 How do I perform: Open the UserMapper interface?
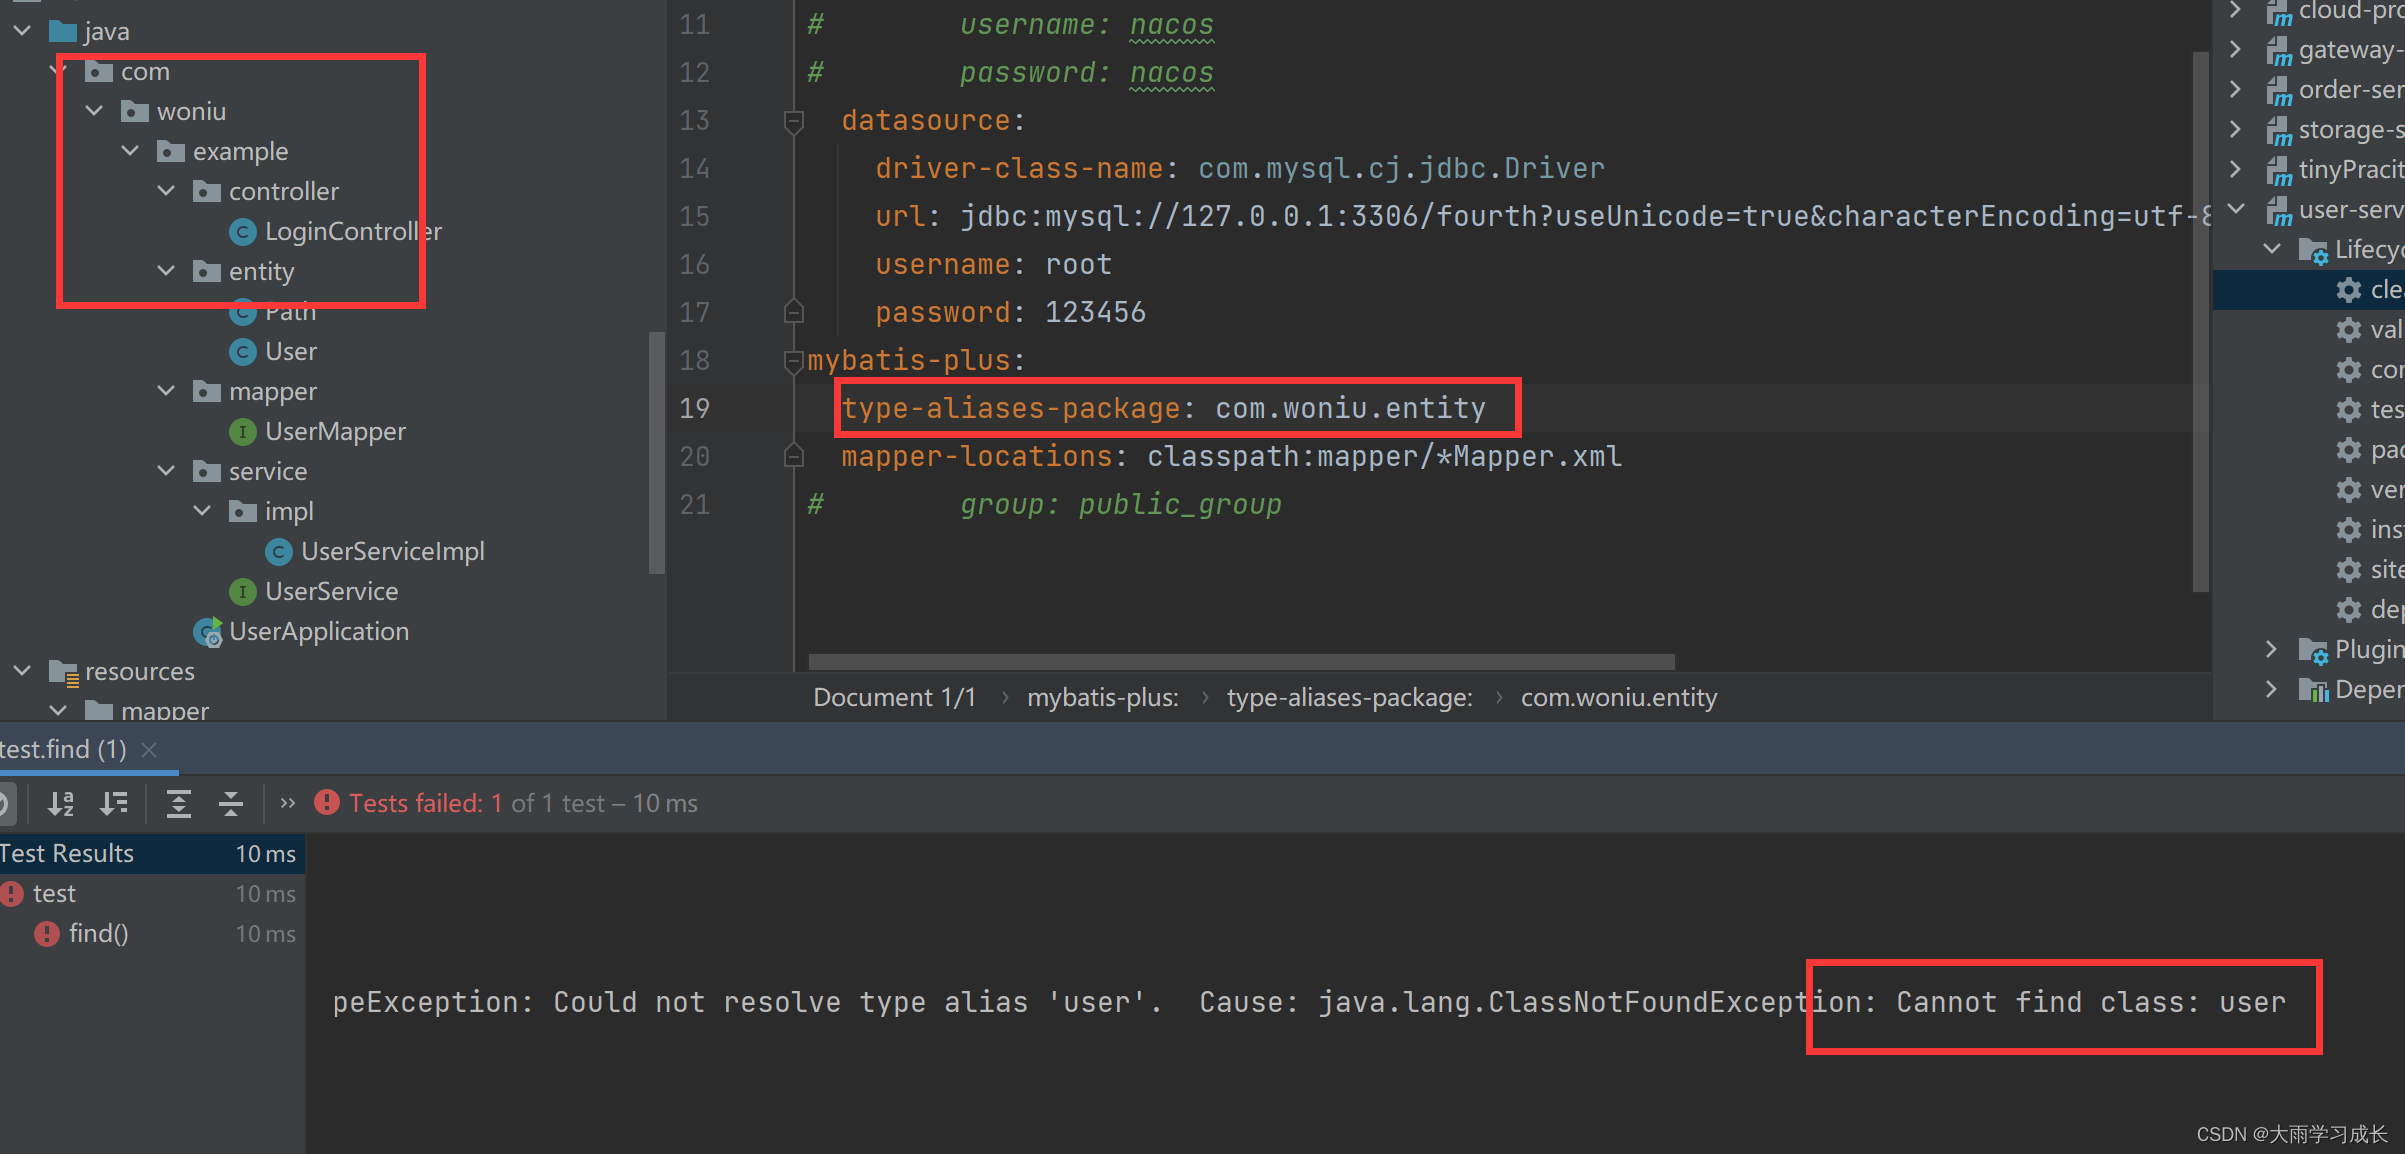pos(335,431)
